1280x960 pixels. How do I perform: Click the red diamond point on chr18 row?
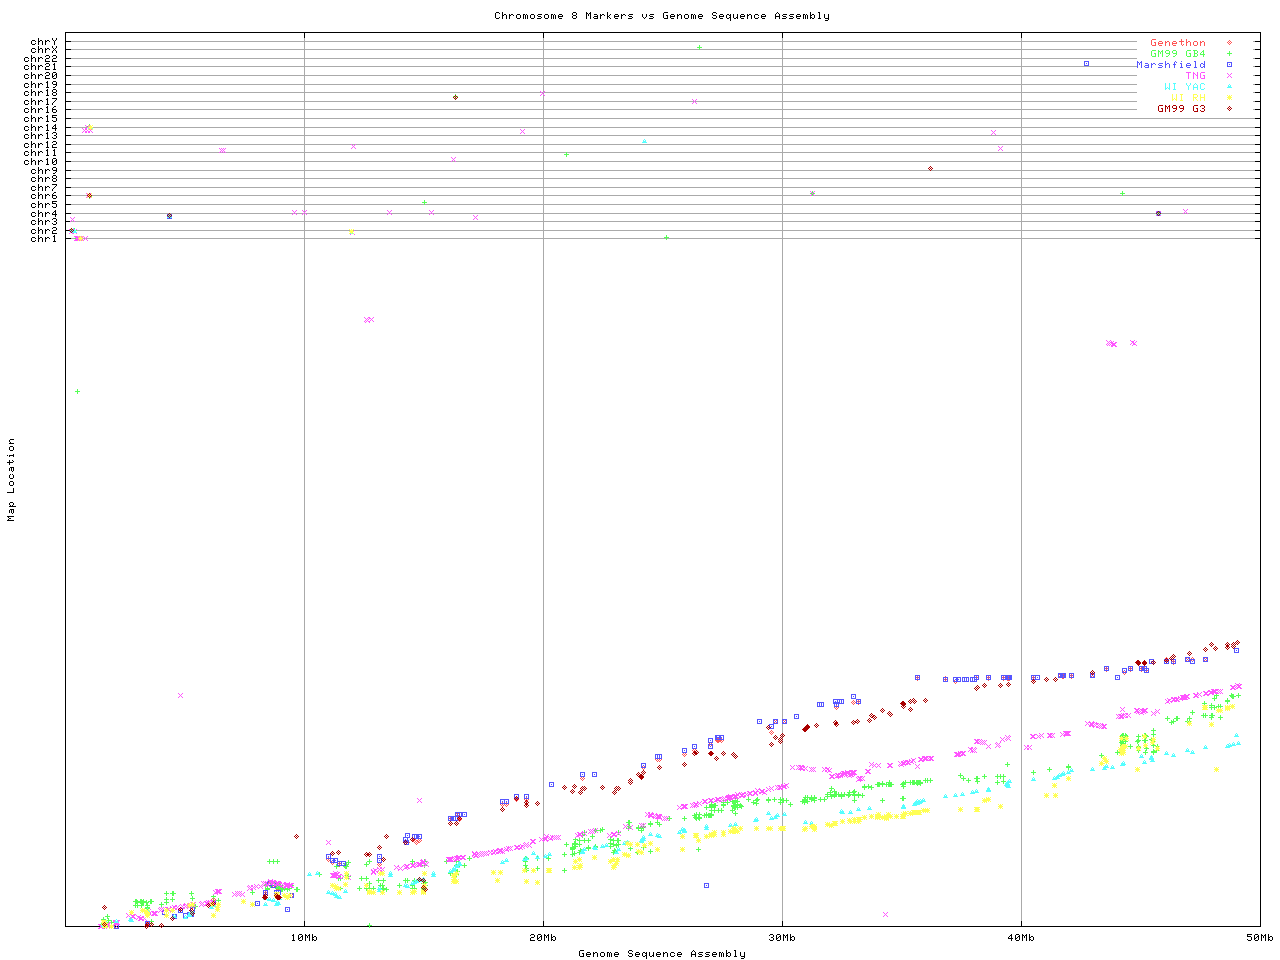(x=455, y=98)
